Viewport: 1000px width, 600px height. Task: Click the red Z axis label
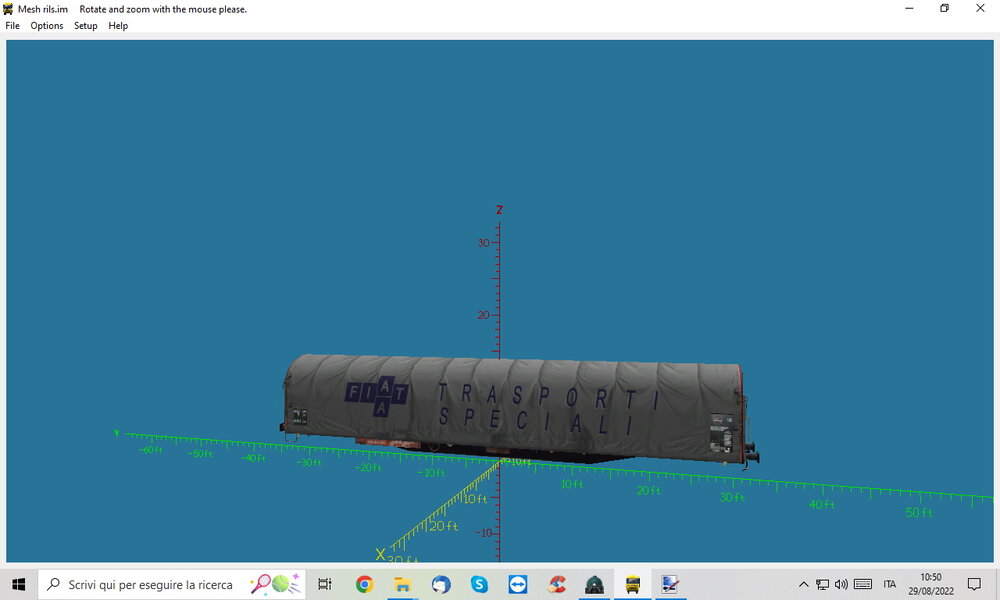499,210
